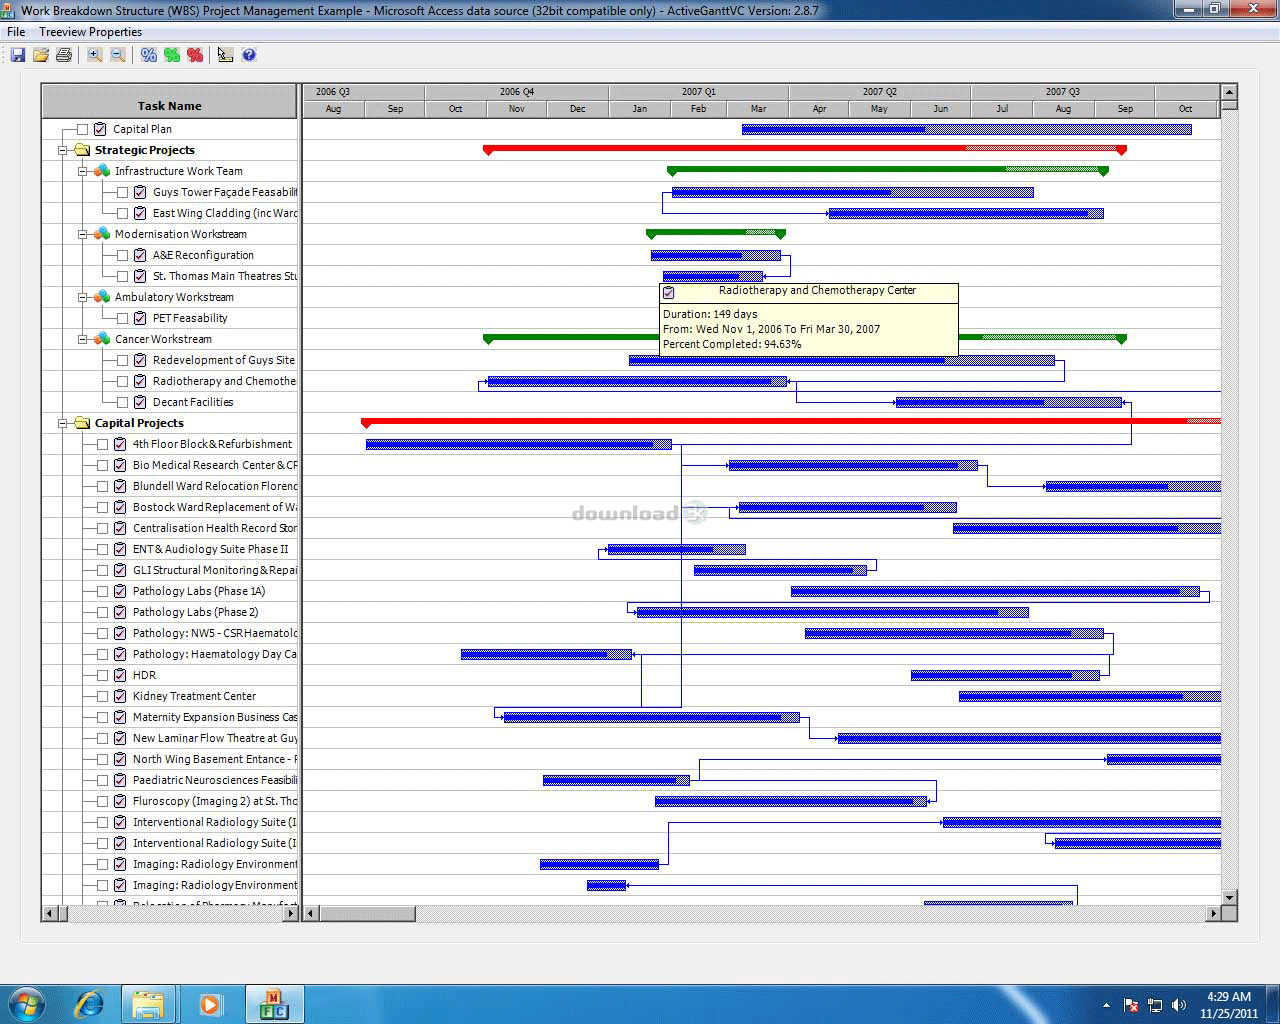Image resolution: width=1280 pixels, height=1024 pixels.
Task: Collapse the Cancer Workstream tree node
Action: pos(83,339)
